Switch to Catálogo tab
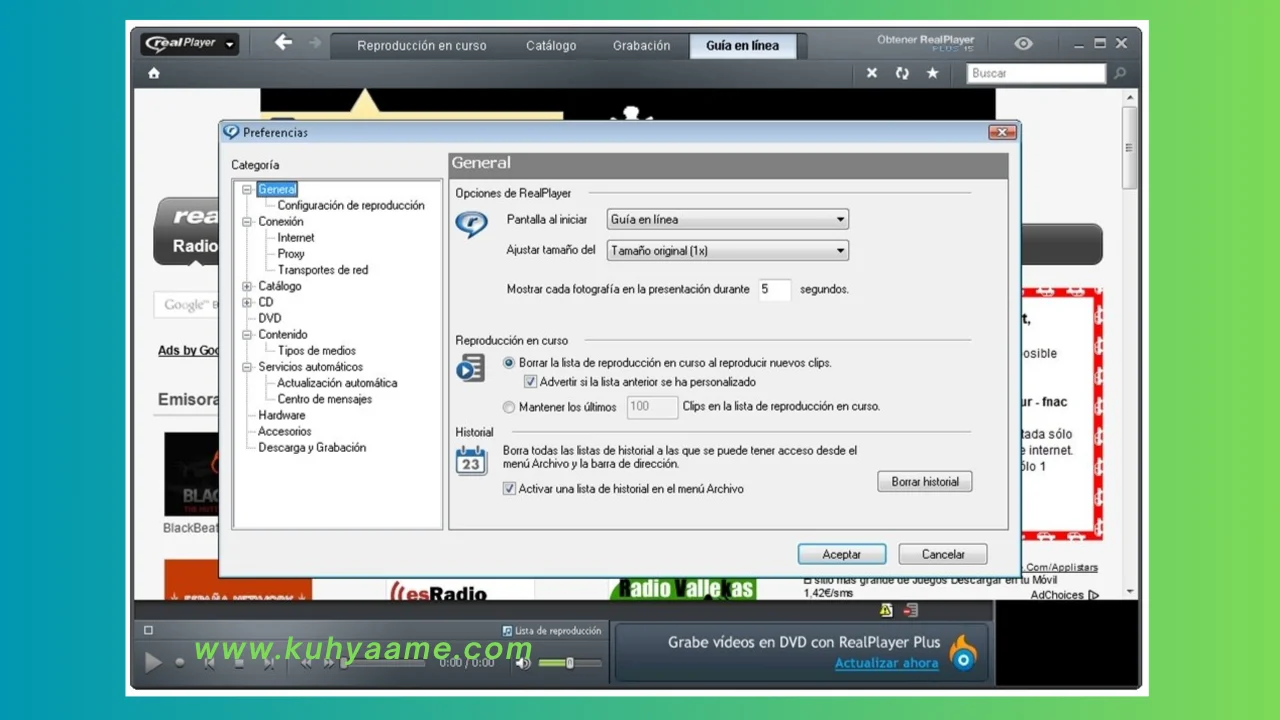Screen dimensions: 1280x720 click(x=551, y=46)
